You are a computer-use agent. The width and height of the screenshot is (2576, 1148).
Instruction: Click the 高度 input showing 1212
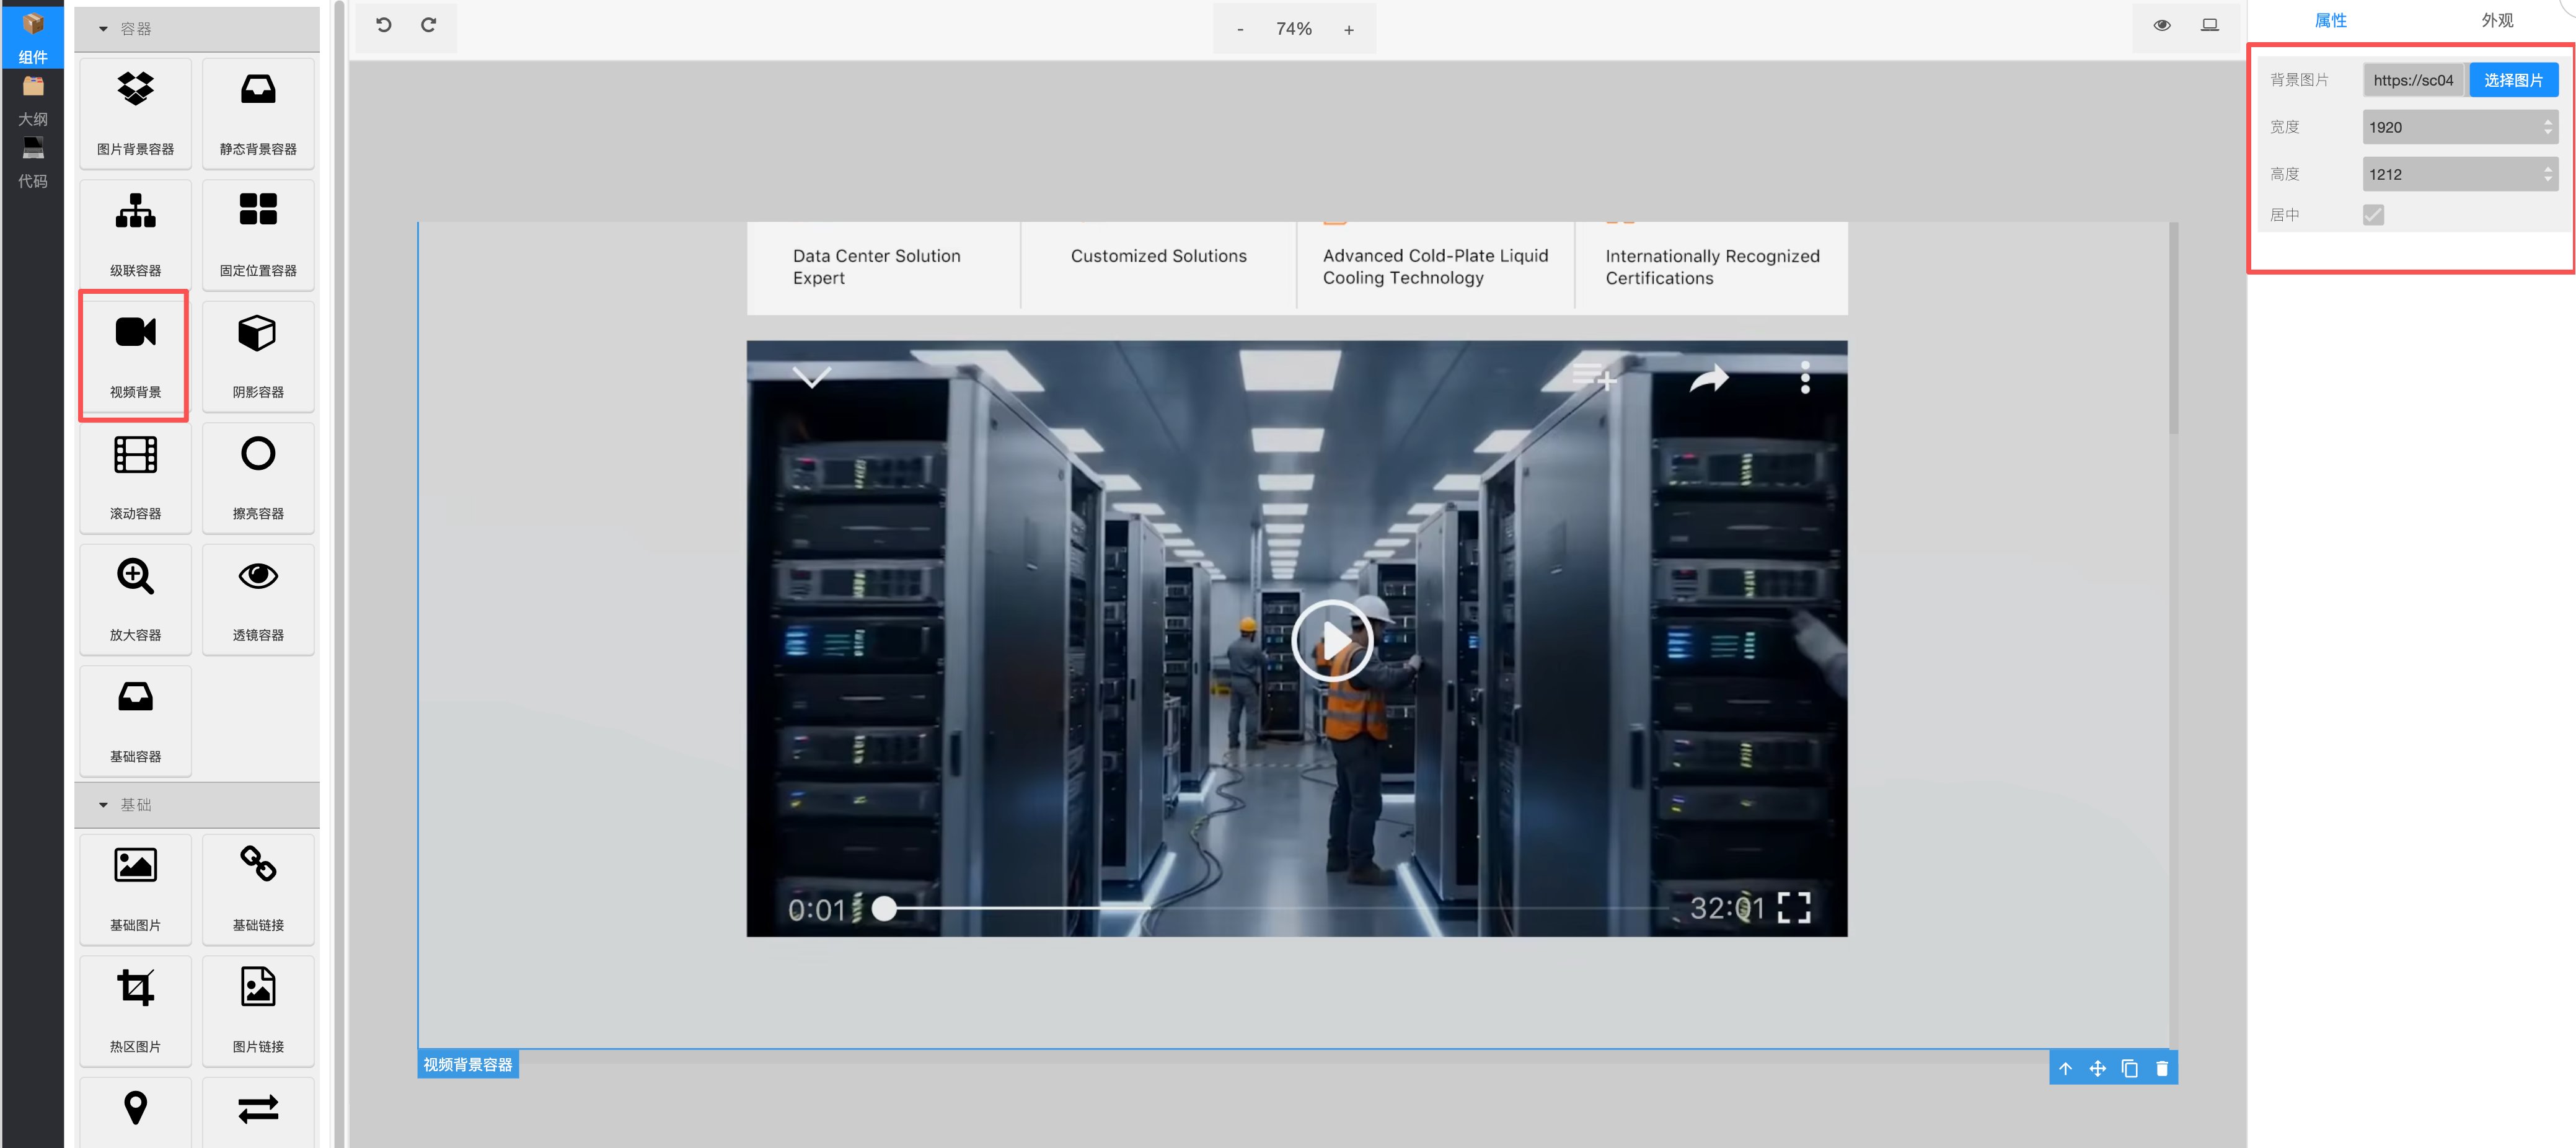2459,174
